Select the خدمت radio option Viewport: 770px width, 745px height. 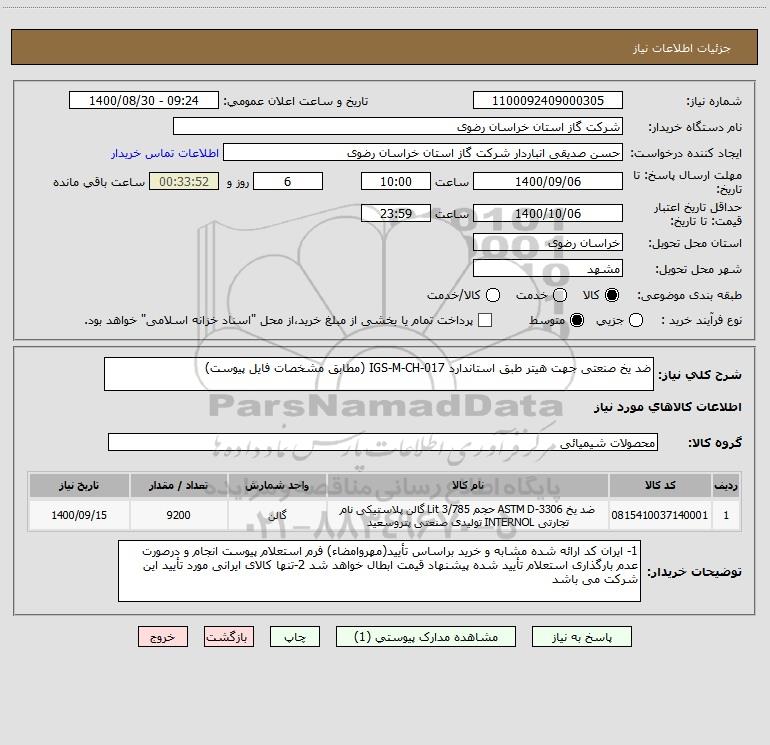pos(560,295)
